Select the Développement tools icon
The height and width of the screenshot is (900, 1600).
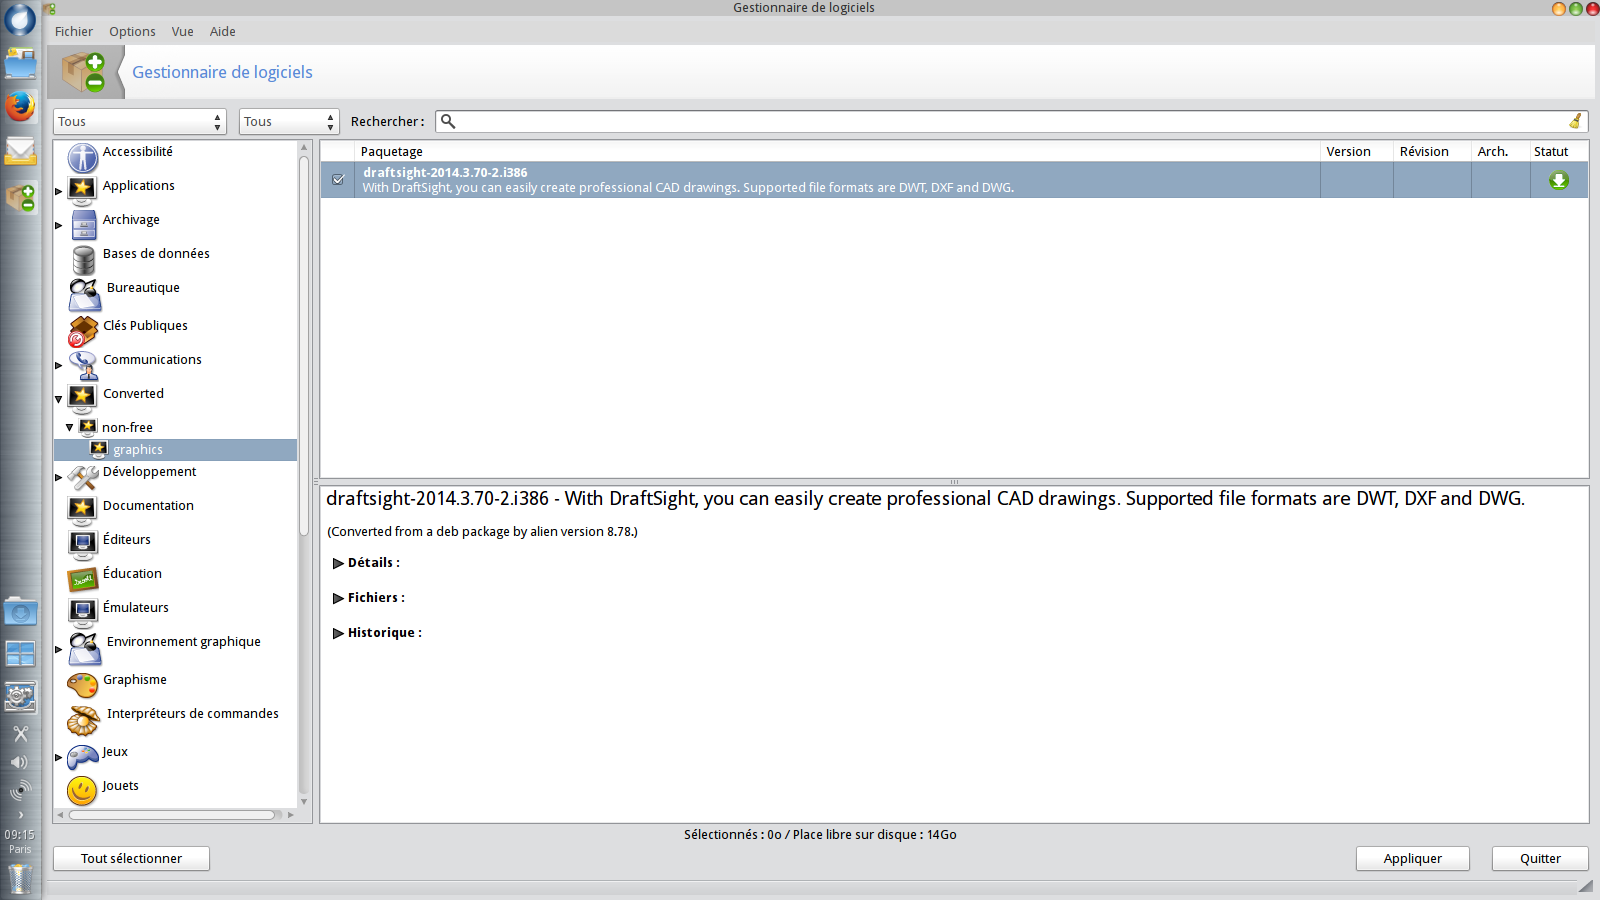[82, 477]
